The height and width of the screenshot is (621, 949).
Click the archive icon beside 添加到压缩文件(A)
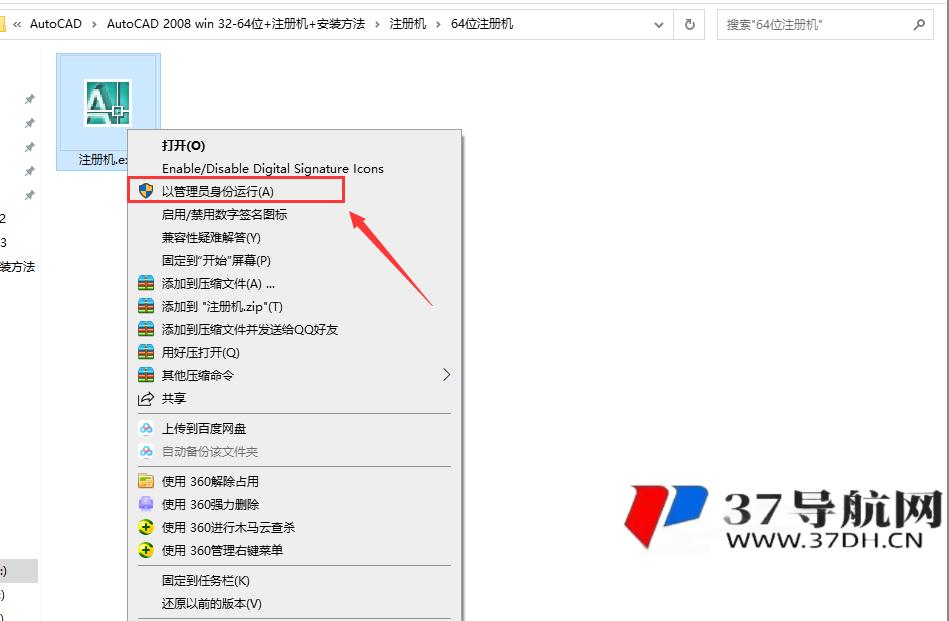pyautogui.click(x=146, y=284)
